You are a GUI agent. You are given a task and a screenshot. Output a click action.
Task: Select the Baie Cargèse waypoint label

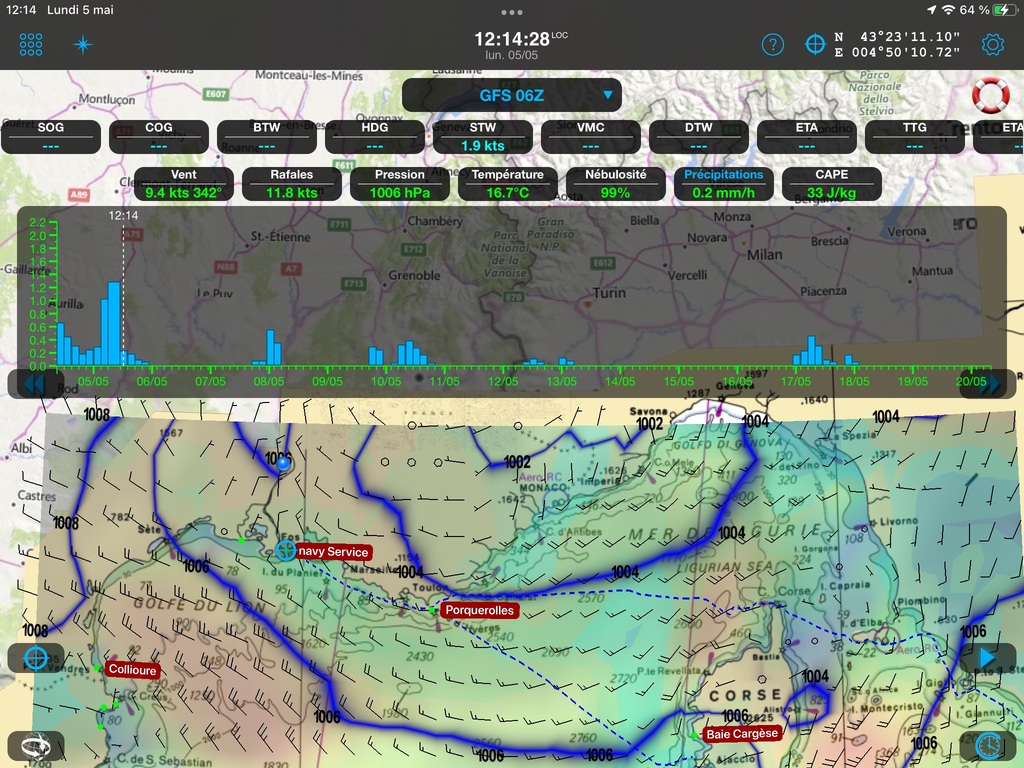point(742,733)
